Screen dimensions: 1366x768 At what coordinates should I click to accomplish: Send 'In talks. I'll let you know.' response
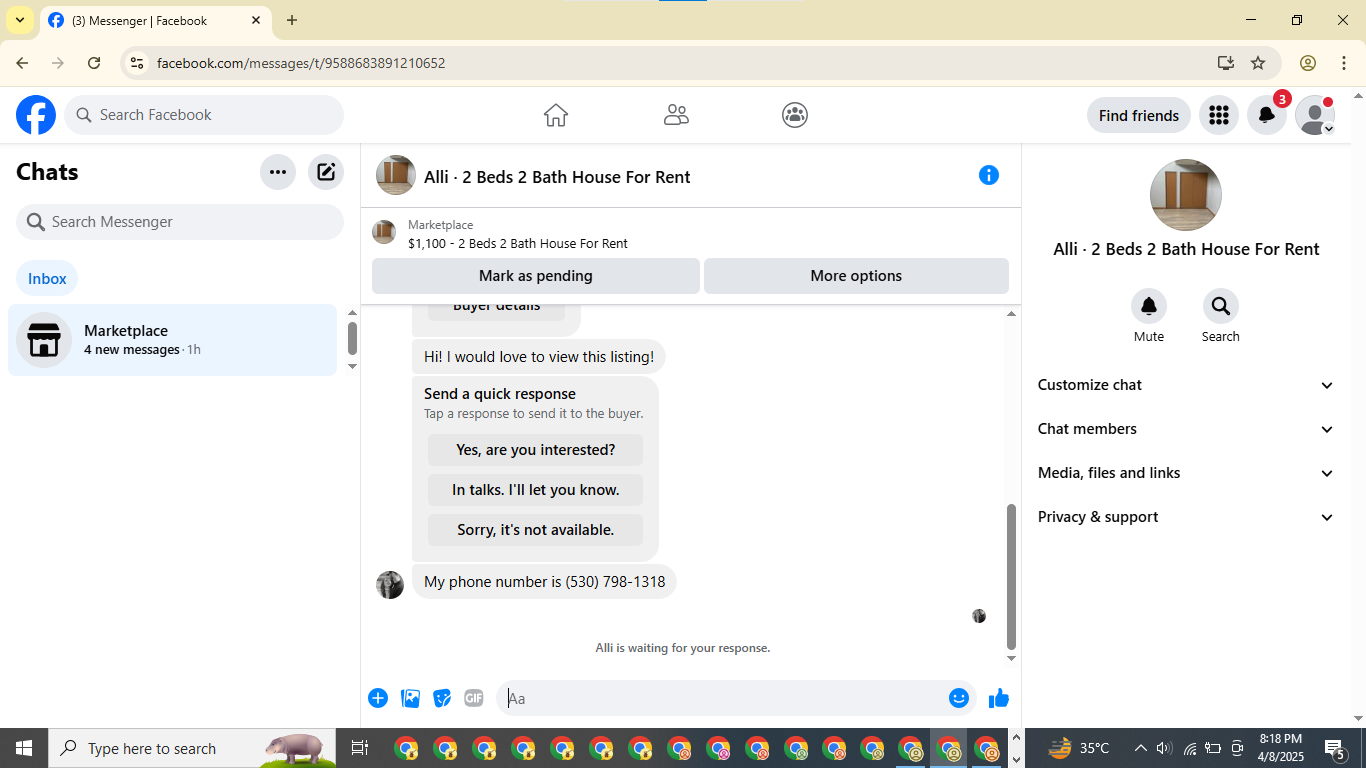coord(536,490)
